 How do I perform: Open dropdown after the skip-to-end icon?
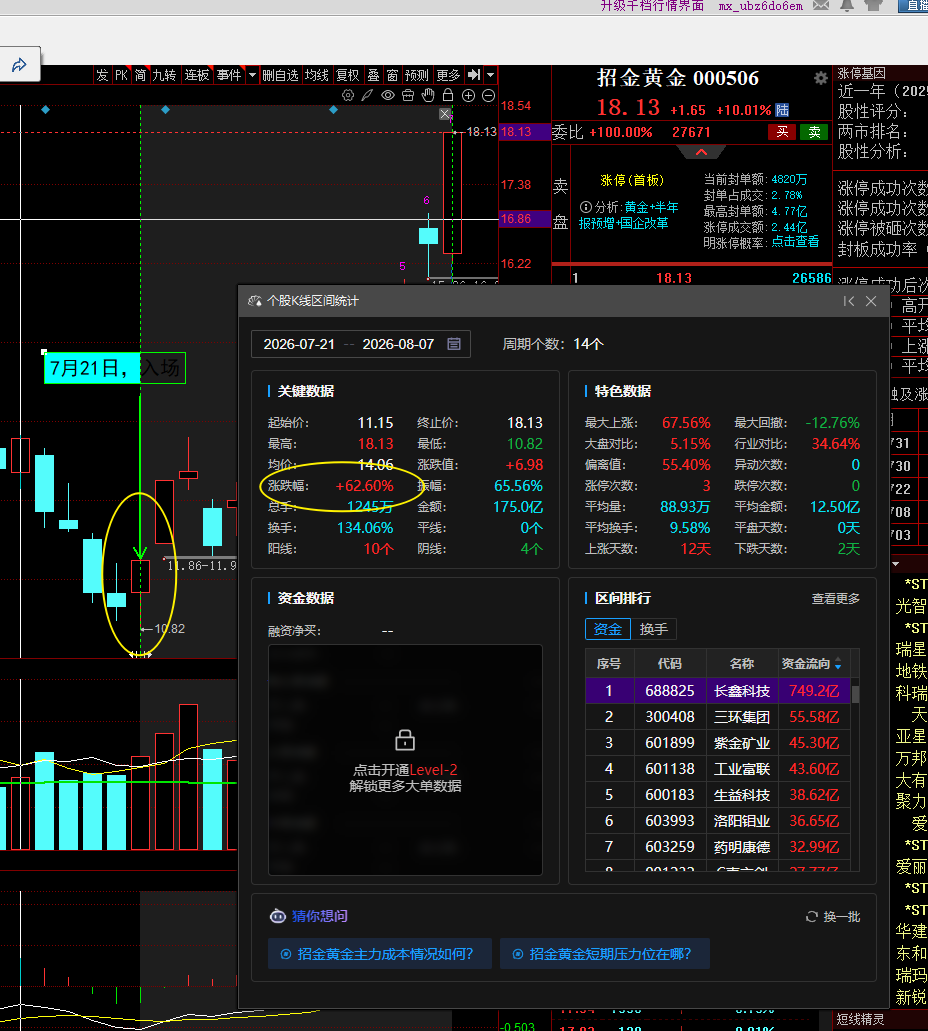click(x=490, y=75)
